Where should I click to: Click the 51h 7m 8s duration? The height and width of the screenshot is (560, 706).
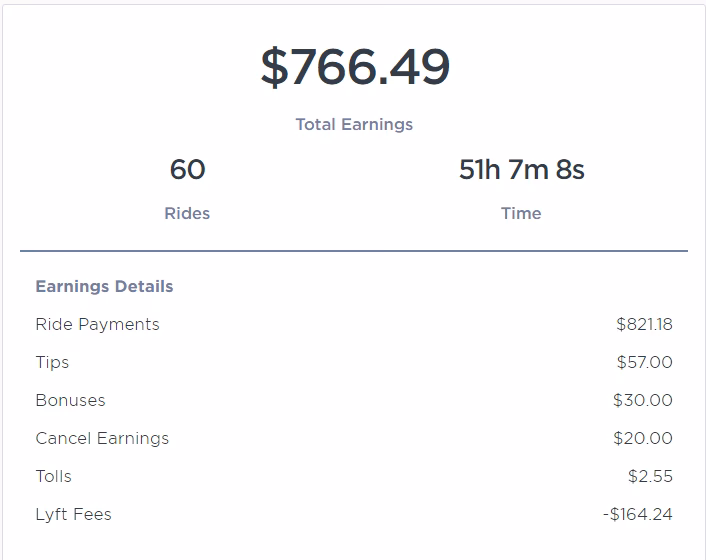click(x=521, y=170)
